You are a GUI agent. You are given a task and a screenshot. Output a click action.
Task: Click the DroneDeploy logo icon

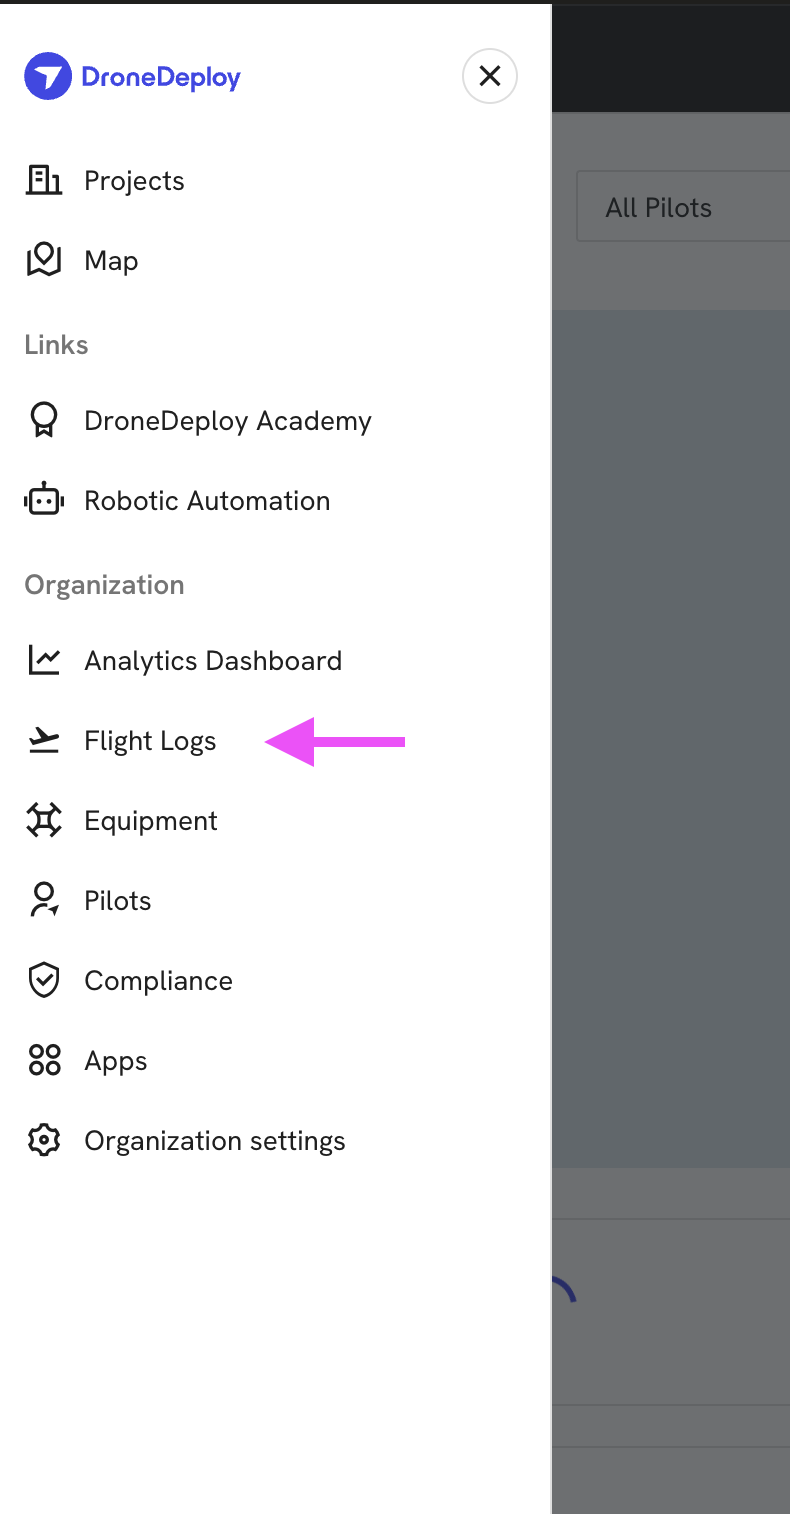(48, 76)
